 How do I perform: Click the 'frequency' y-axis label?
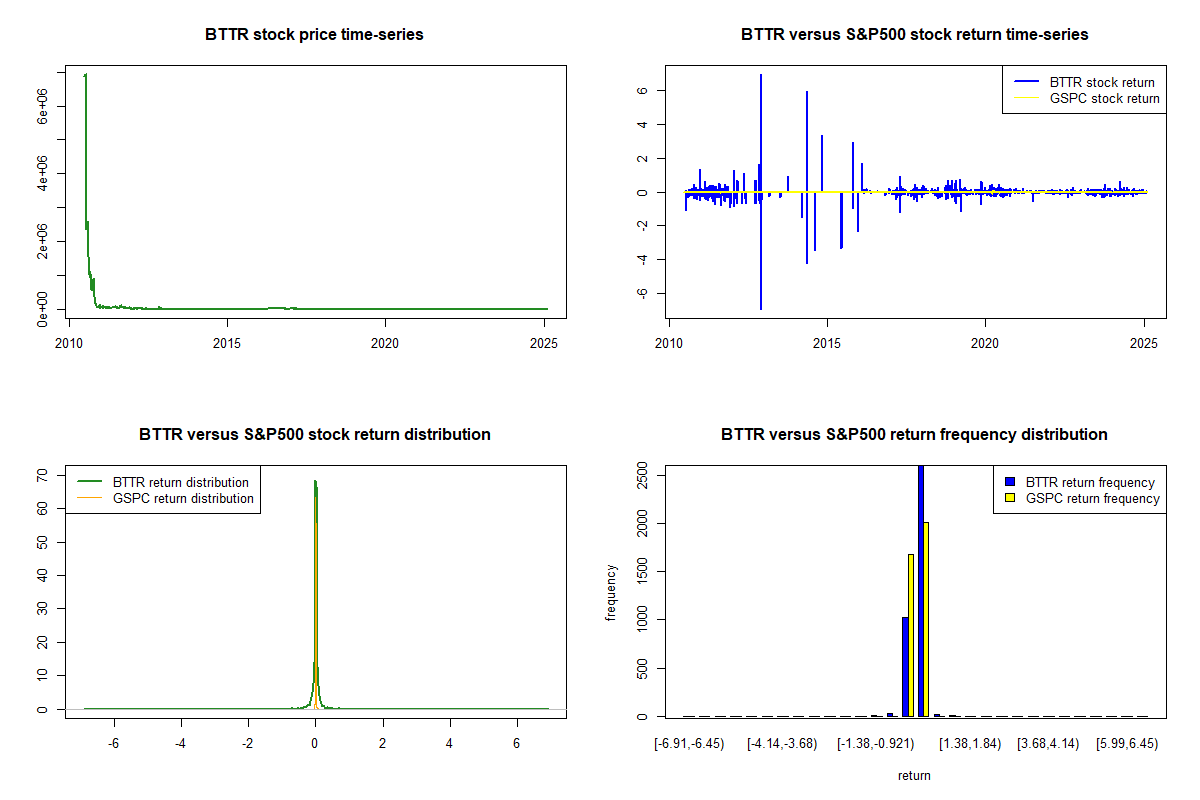tap(611, 592)
